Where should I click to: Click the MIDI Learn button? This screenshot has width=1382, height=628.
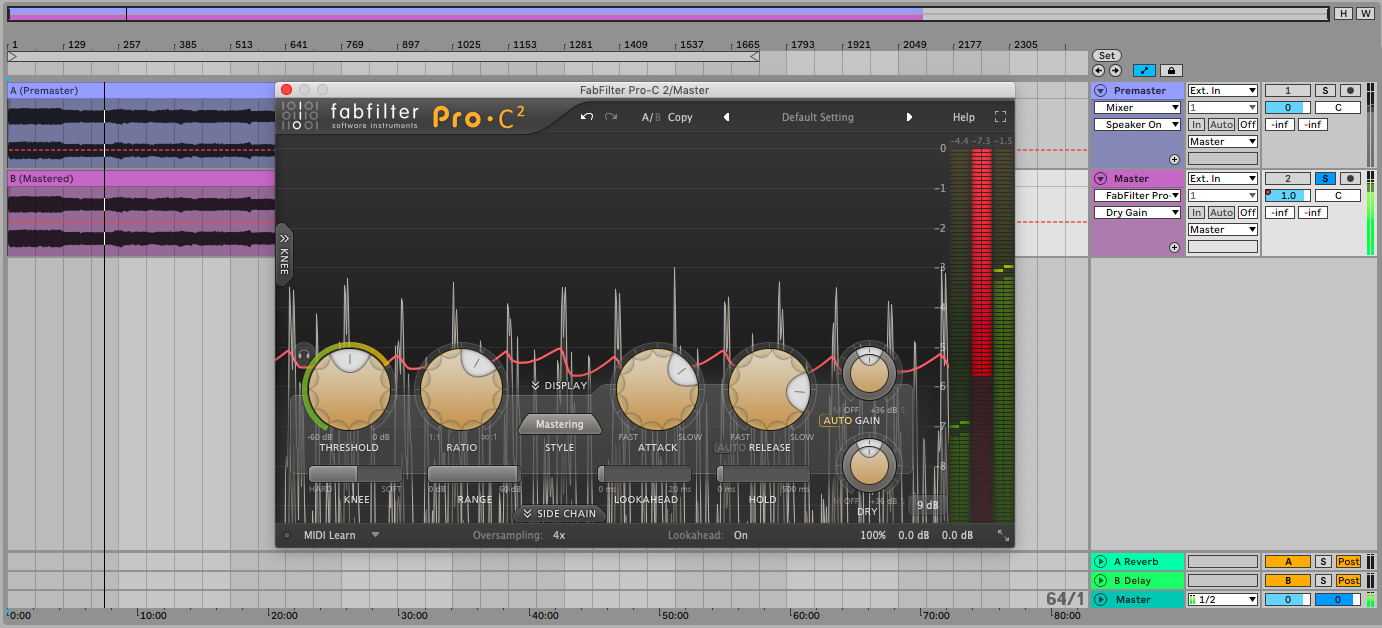point(329,535)
